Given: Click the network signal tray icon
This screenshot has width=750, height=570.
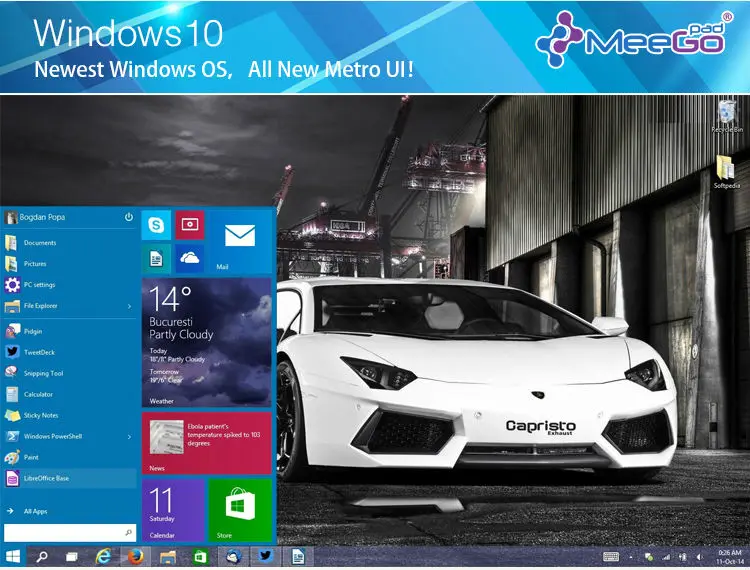Looking at the screenshot, I should [666, 557].
